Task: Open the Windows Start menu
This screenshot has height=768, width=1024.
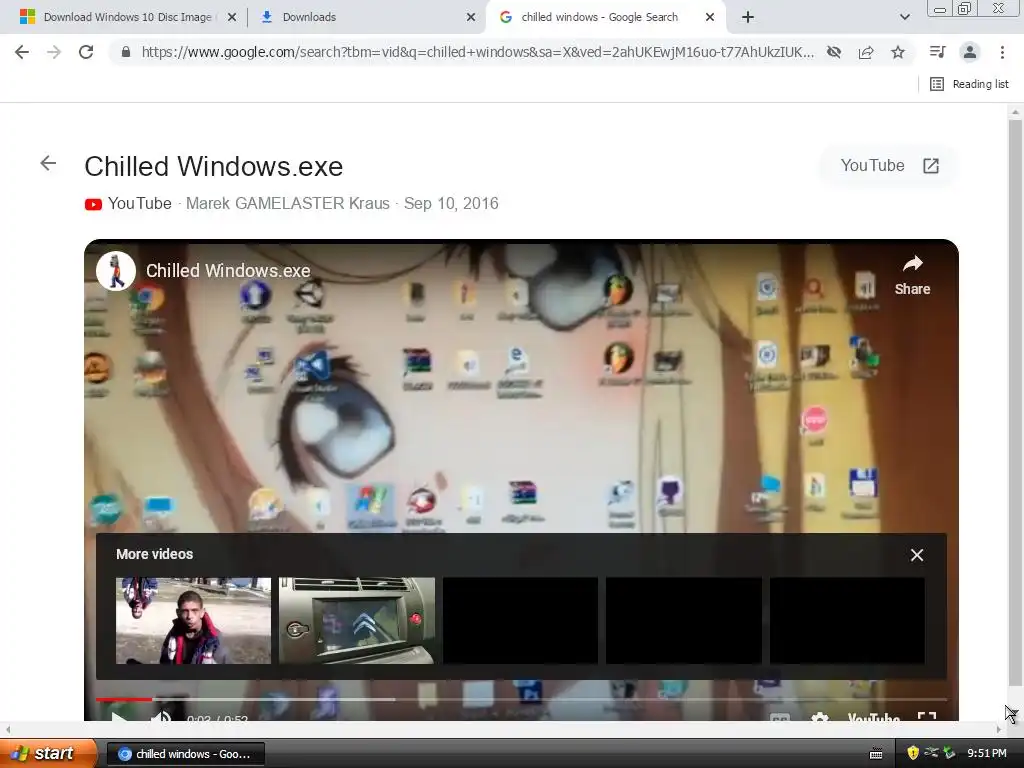Action: pos(48,754)
